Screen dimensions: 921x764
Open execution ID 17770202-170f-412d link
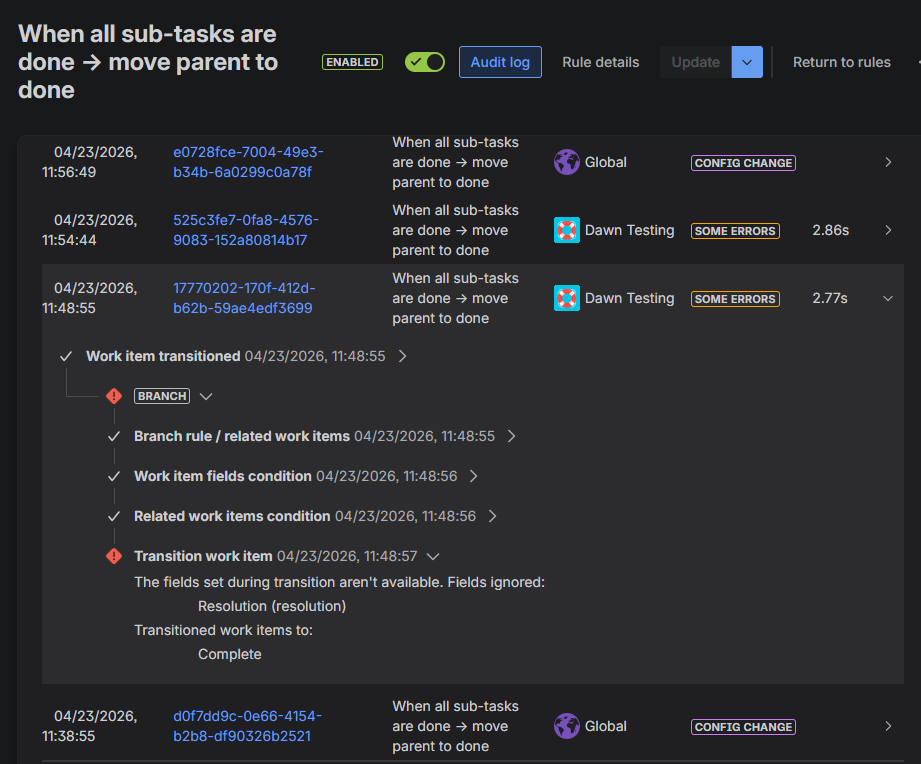[244, 298]
